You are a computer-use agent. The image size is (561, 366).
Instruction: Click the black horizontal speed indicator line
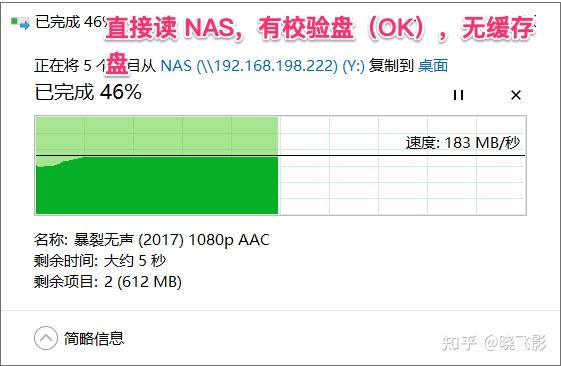(x=280, y=156)
